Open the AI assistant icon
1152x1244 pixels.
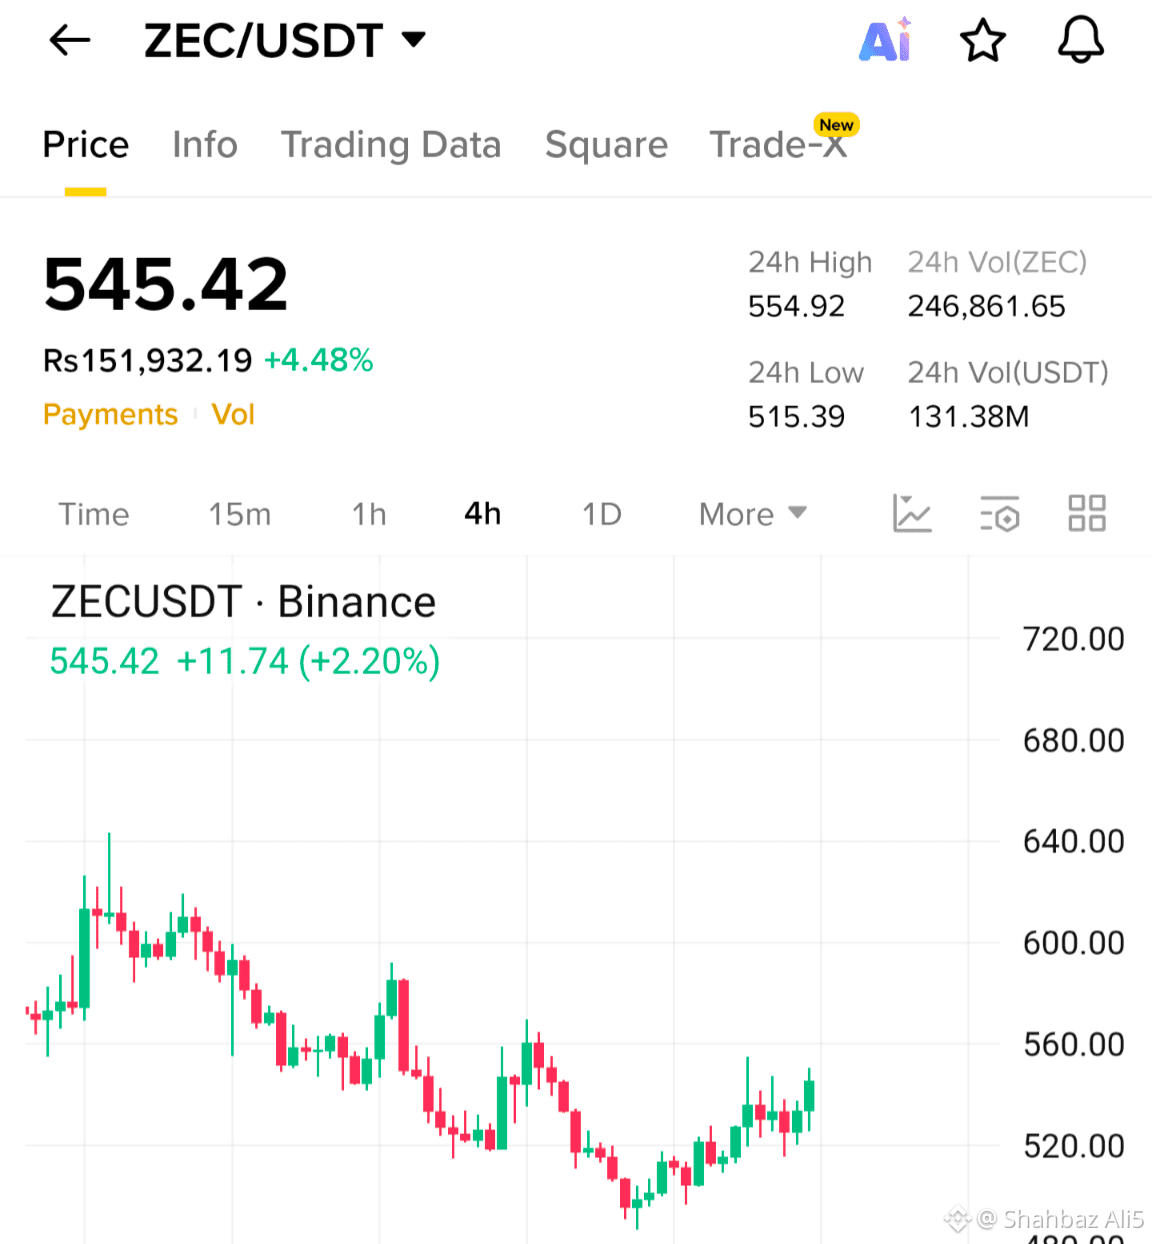pyautogui.click(x=886, y=41)
